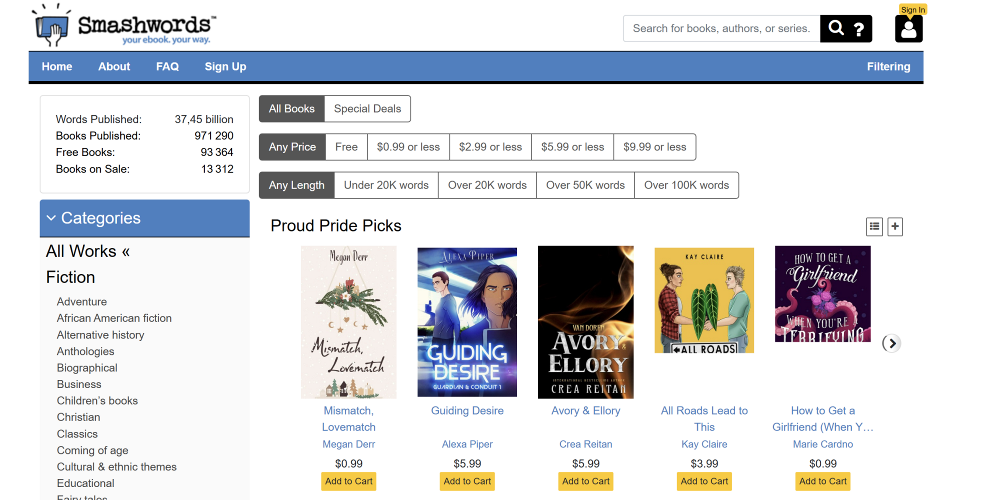Add Mismatch, Lovematch to cart
This screenshot has width=1000, height=500.
(x=349, y=482)
